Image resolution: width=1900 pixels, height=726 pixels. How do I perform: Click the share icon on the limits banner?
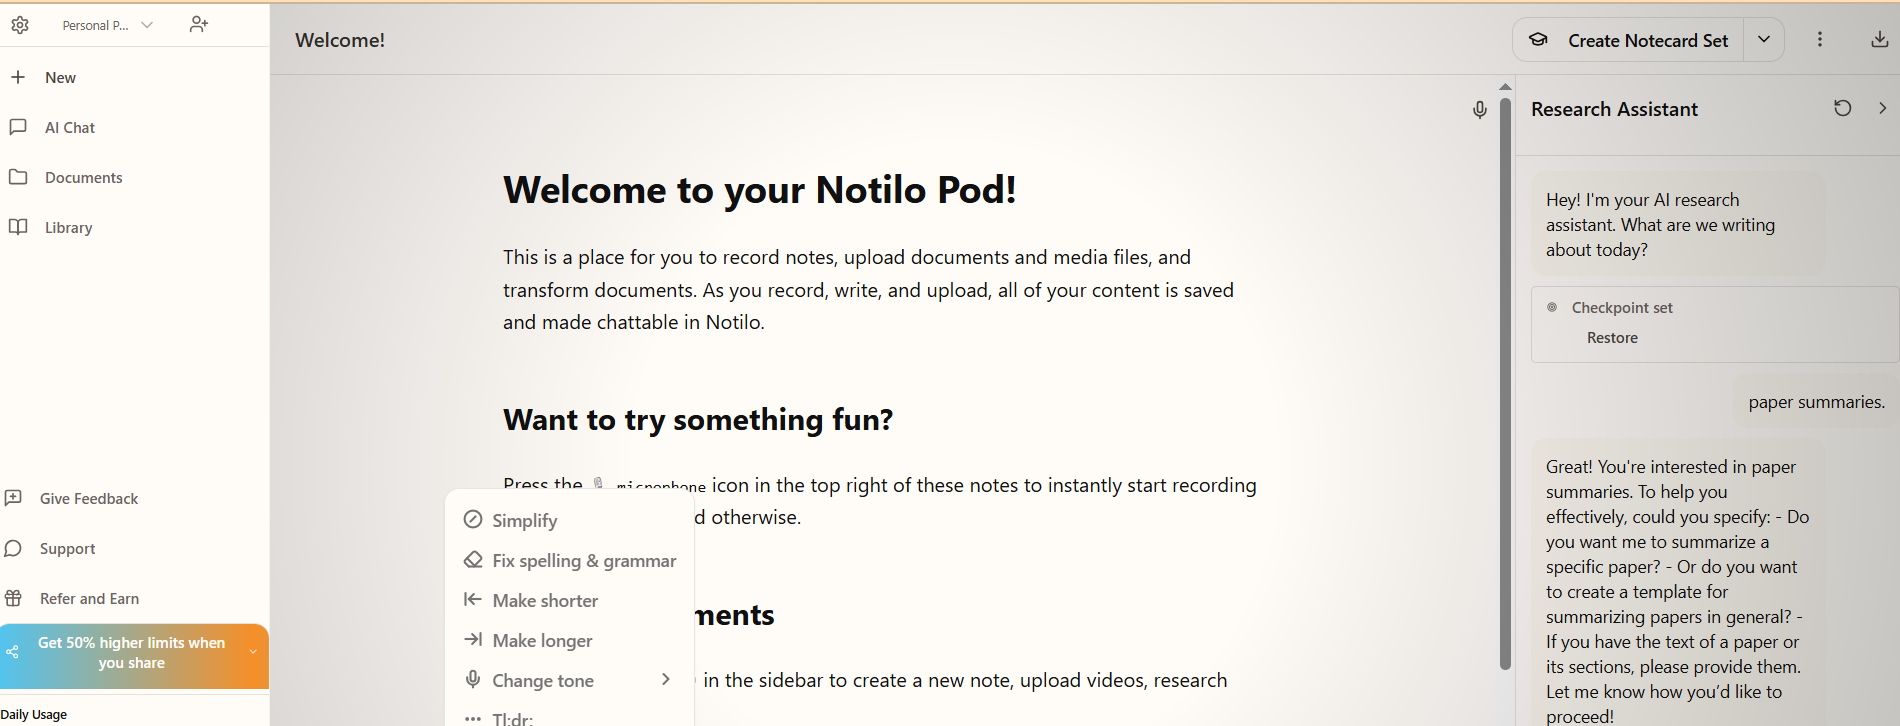coord(13,652)
